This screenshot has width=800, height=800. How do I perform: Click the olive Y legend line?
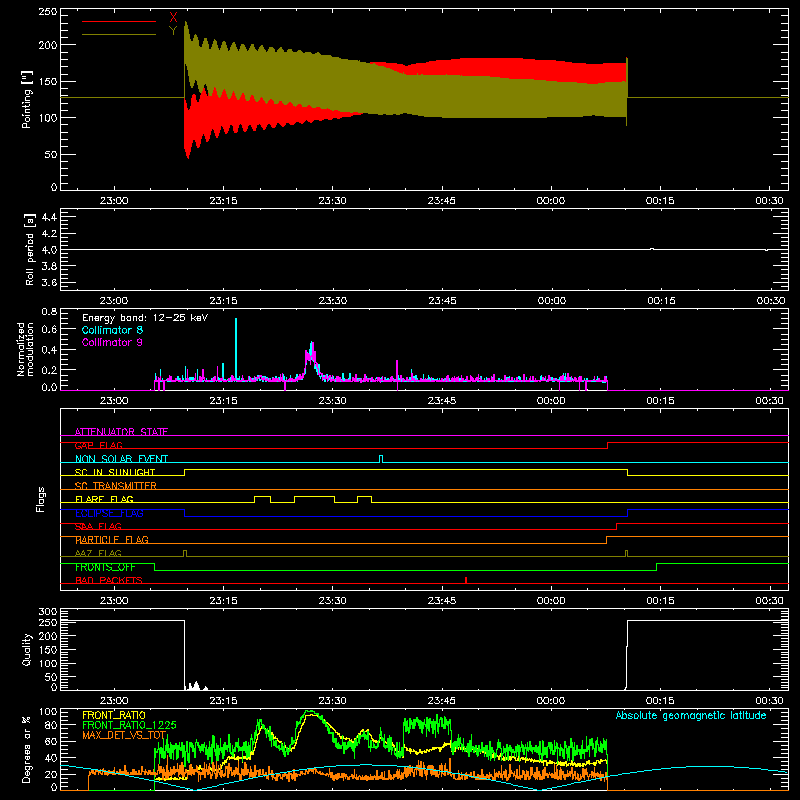click(119, 34)
